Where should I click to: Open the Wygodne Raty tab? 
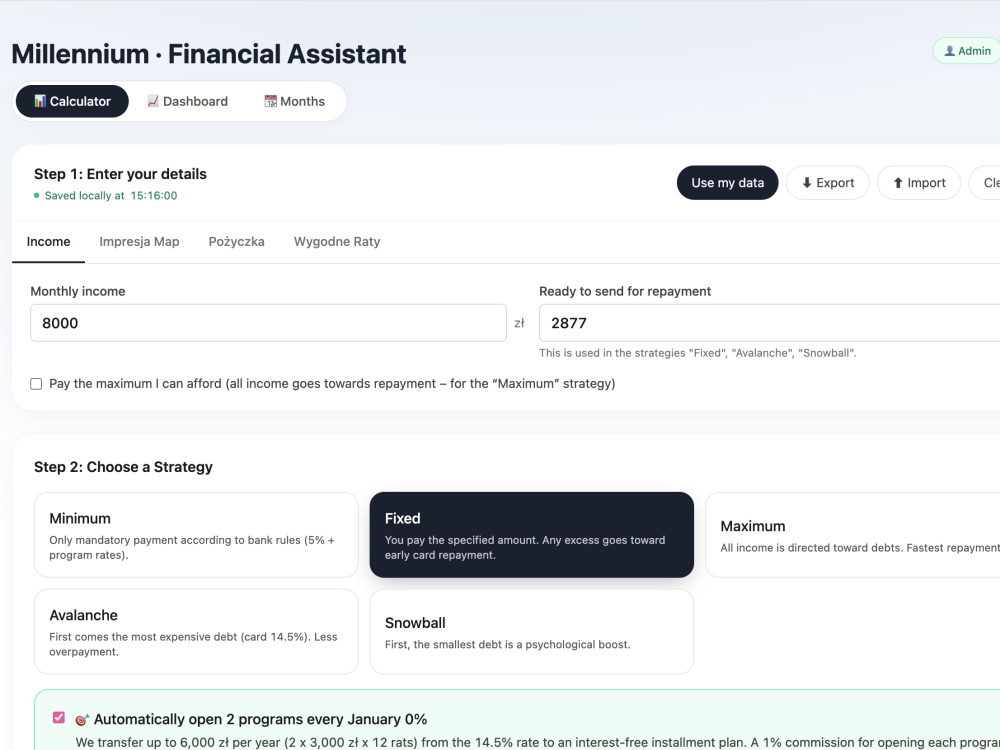tap(337, 242)
